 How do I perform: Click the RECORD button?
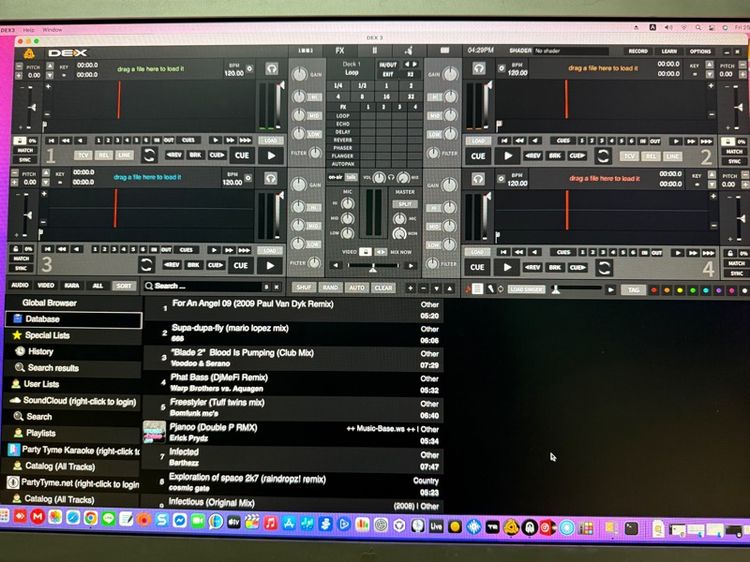[638, 51]
